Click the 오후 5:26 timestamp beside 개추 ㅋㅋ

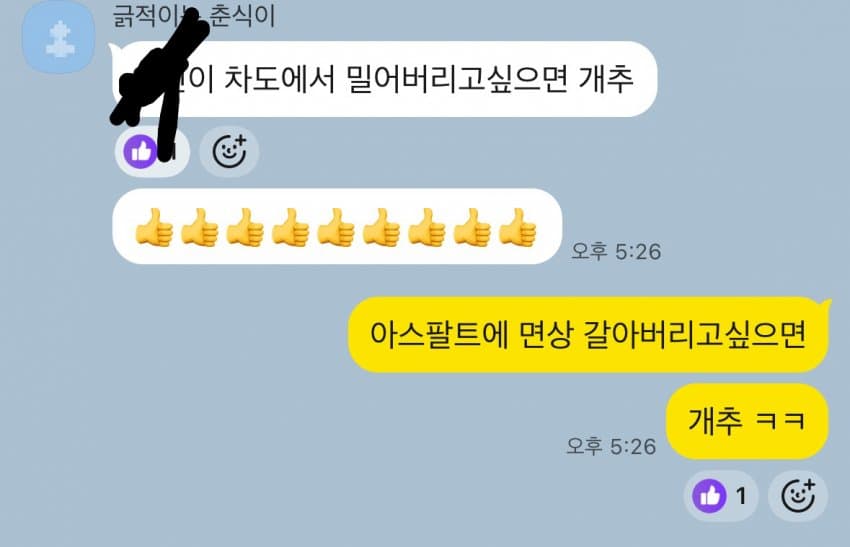click(x=611, y=446)
